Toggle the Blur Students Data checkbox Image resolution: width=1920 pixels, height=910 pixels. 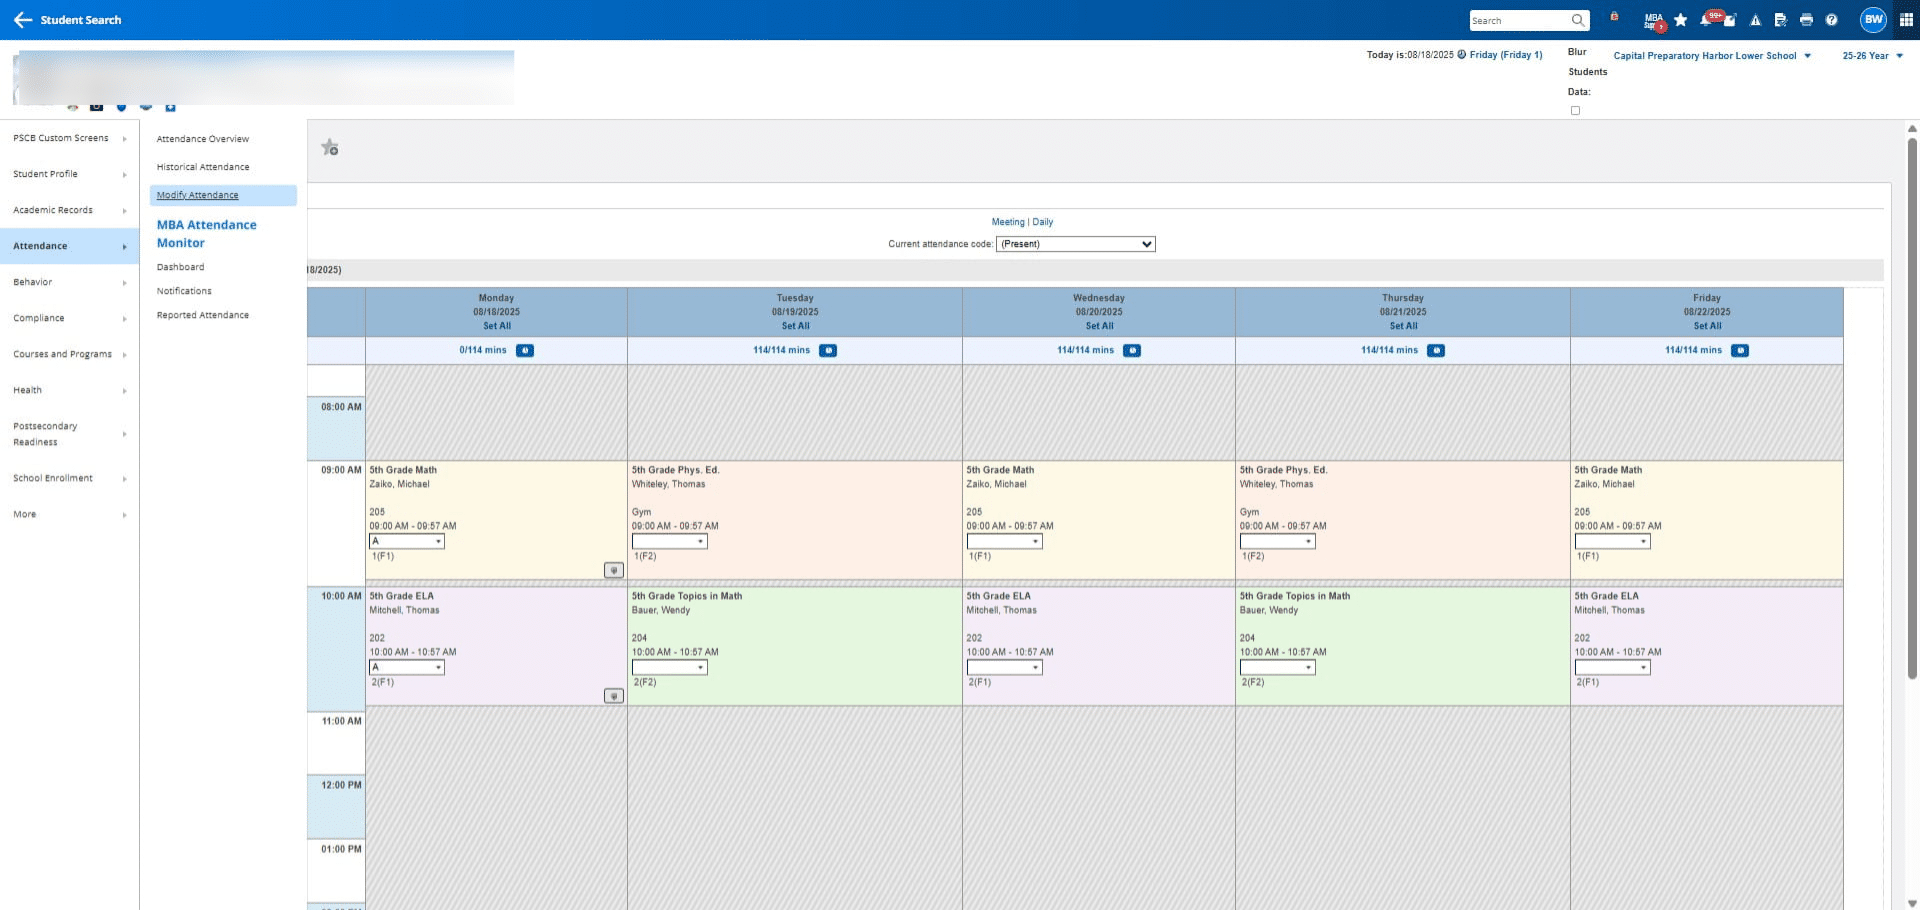pyautogui.click(x=1575, y=111)
